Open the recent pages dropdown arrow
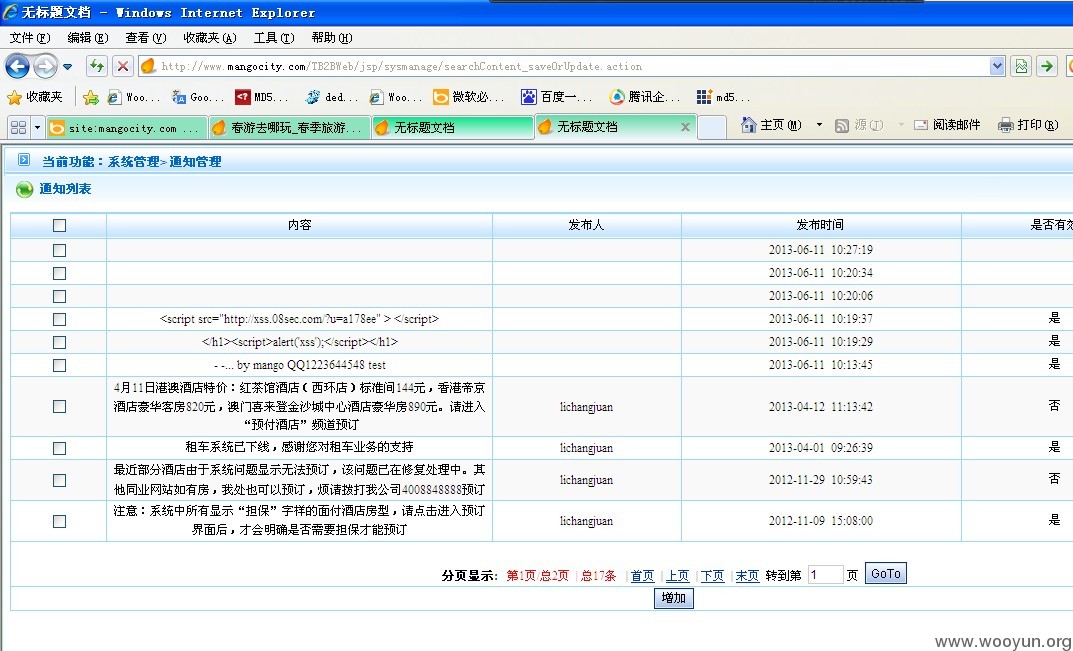This screenshot has width=1073, height=651. (x=67, y=67)
